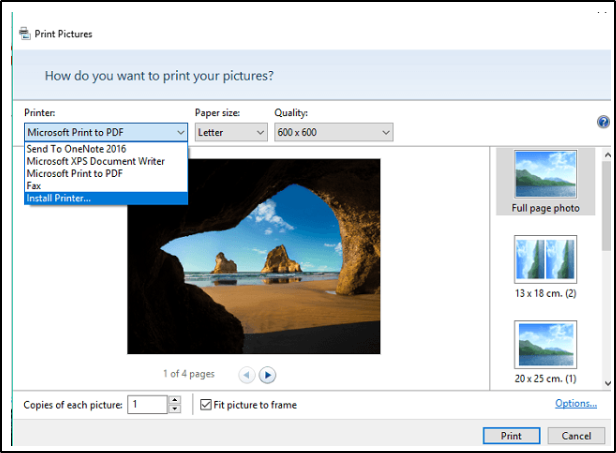616x453 pixels.
Task: Select the Full page photo layout
Action: point(545,182)
